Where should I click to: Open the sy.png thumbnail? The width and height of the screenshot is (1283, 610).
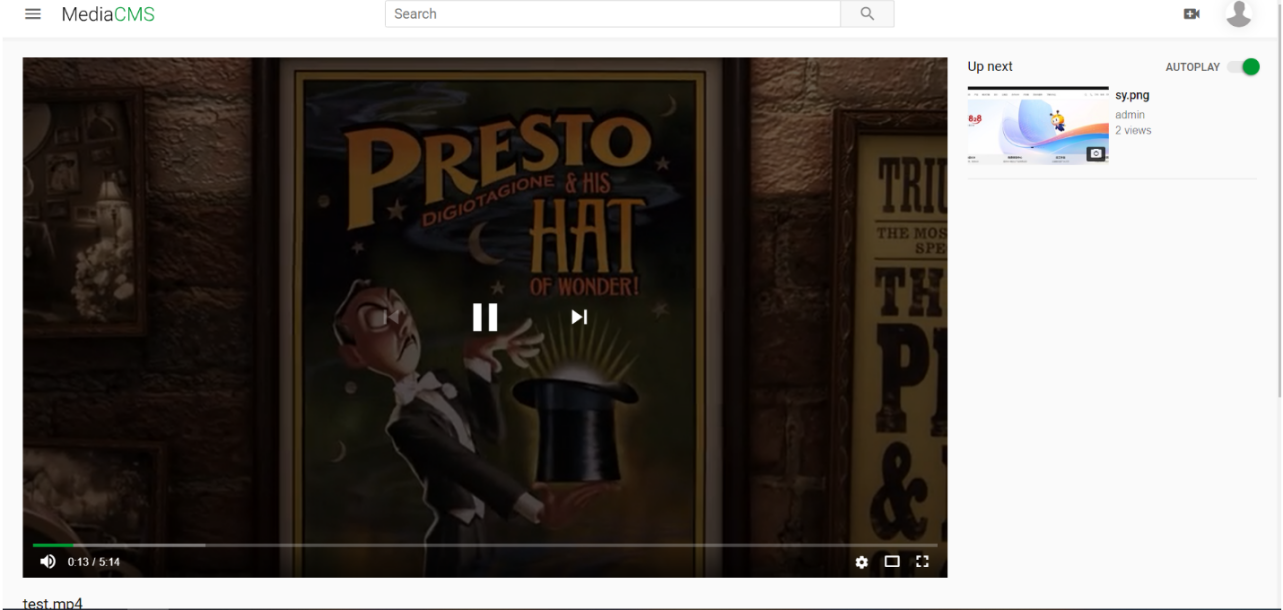pos(1038,125)
